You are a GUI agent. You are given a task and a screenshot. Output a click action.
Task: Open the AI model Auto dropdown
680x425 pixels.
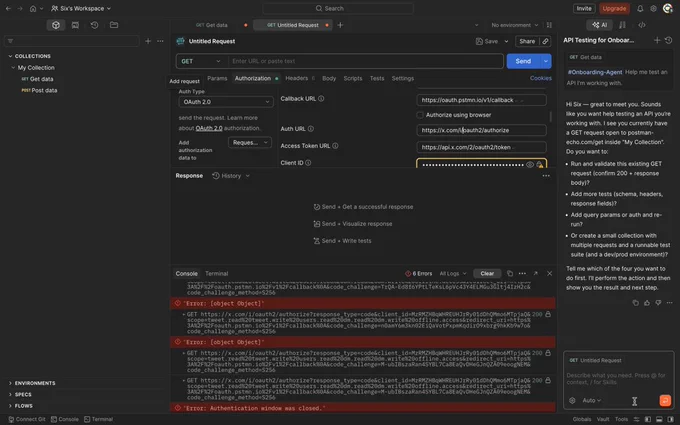pyautogui.click(x=592, y=400)
